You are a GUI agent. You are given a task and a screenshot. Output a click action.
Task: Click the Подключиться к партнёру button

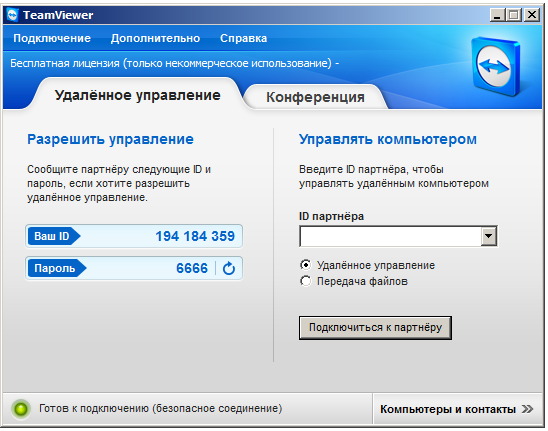[x=375, y=328]
